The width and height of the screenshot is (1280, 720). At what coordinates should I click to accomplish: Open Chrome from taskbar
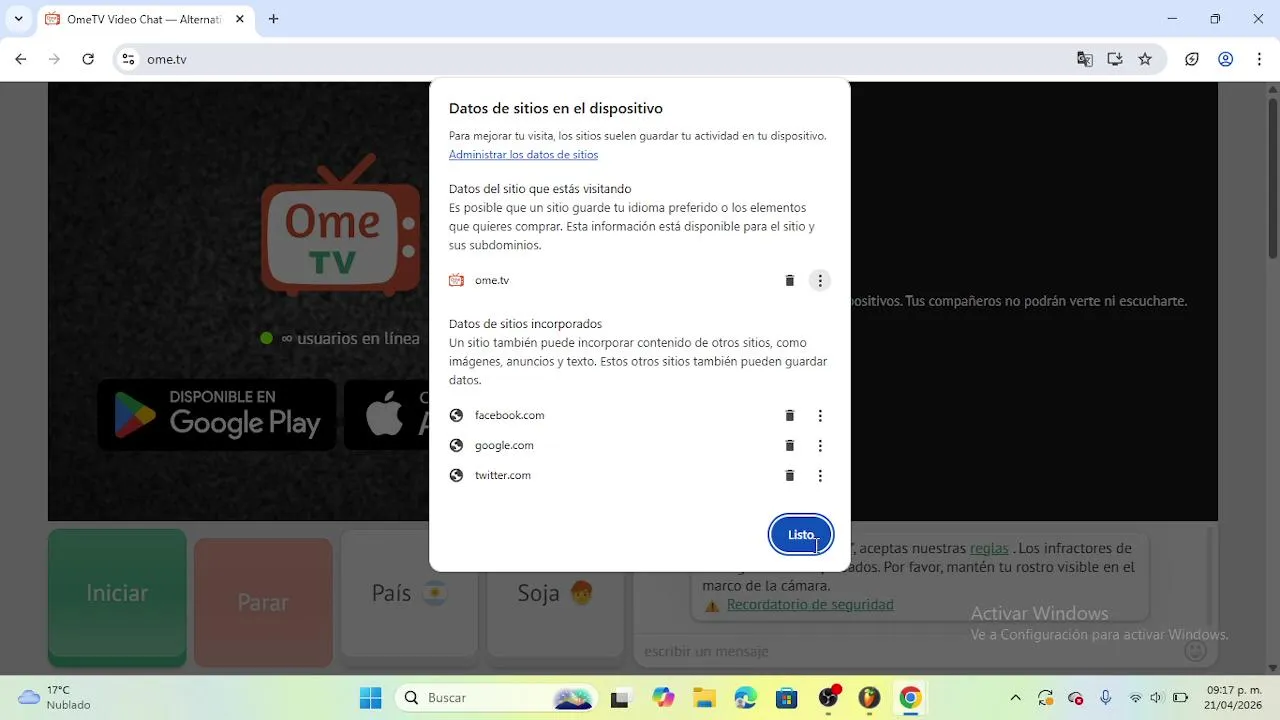click(x=910, y=698)
